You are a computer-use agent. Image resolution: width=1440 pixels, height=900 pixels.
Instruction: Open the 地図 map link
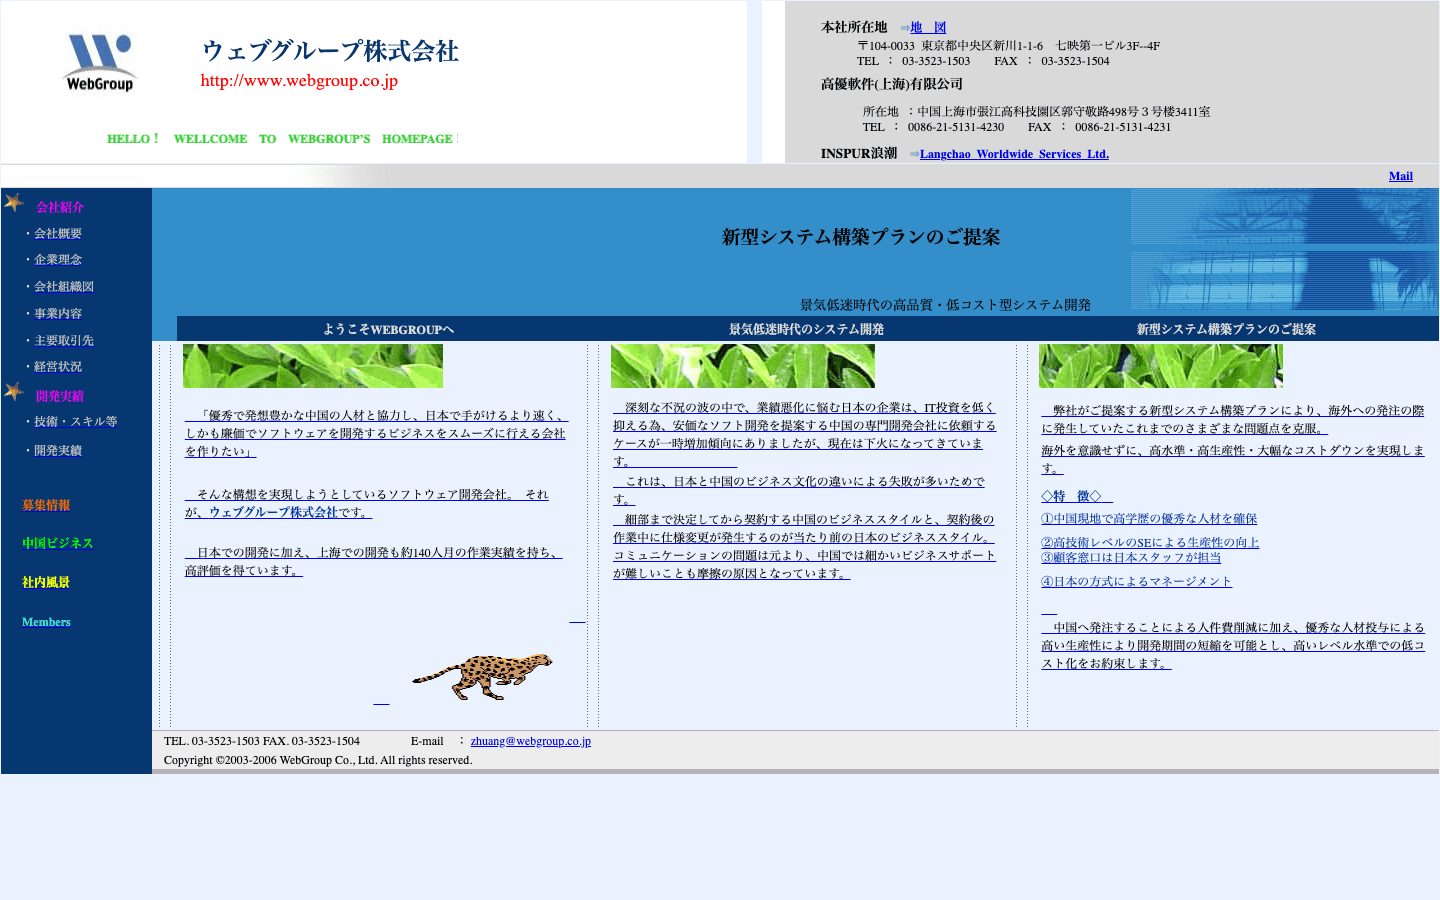tap(928, 28)
